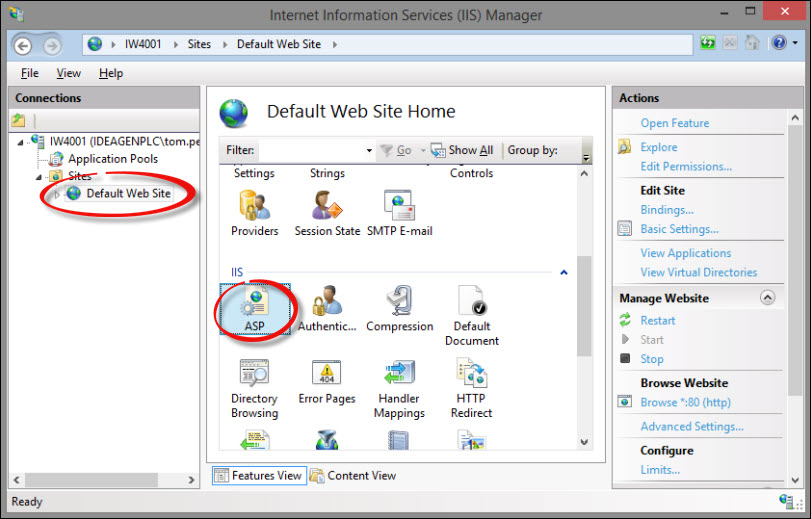Open the View menu
This screenshot has height=519, width=811.
pos(68,73)
